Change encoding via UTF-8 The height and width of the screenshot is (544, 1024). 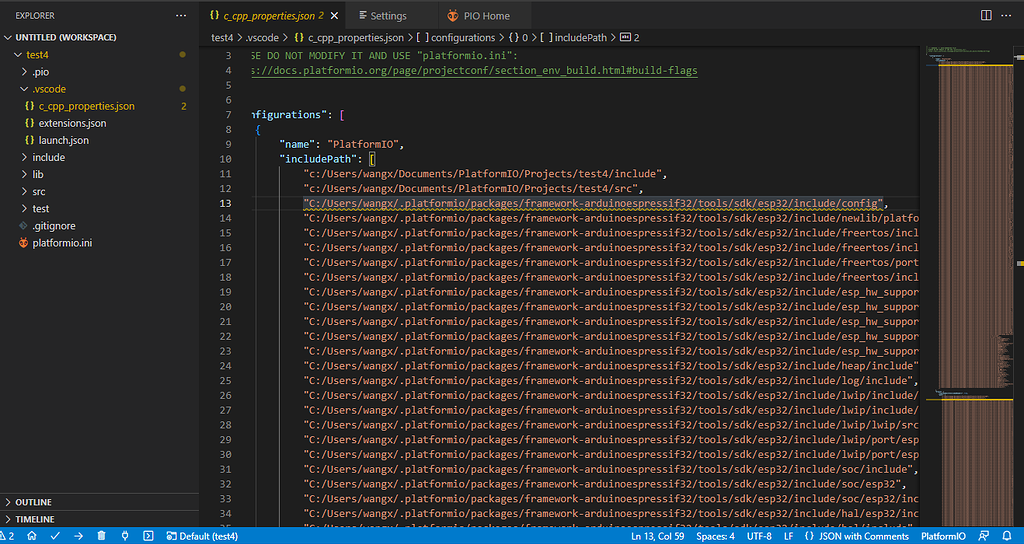[759, 536]
